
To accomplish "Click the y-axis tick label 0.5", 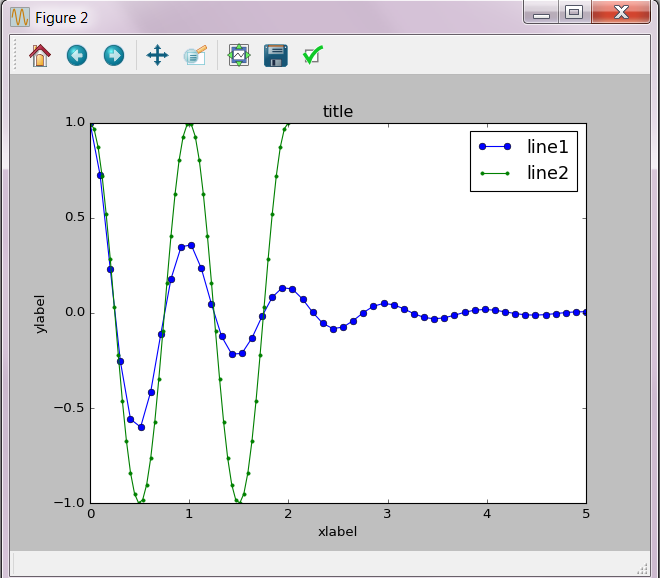I will [x=75, y=217].
